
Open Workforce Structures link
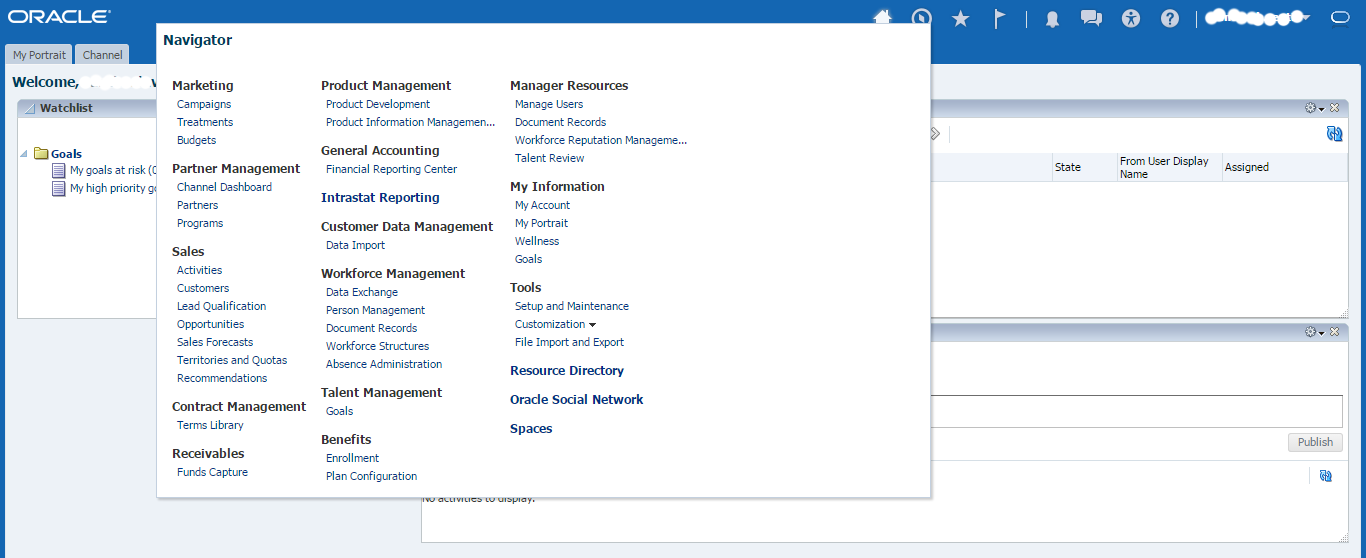click(377, 346)
